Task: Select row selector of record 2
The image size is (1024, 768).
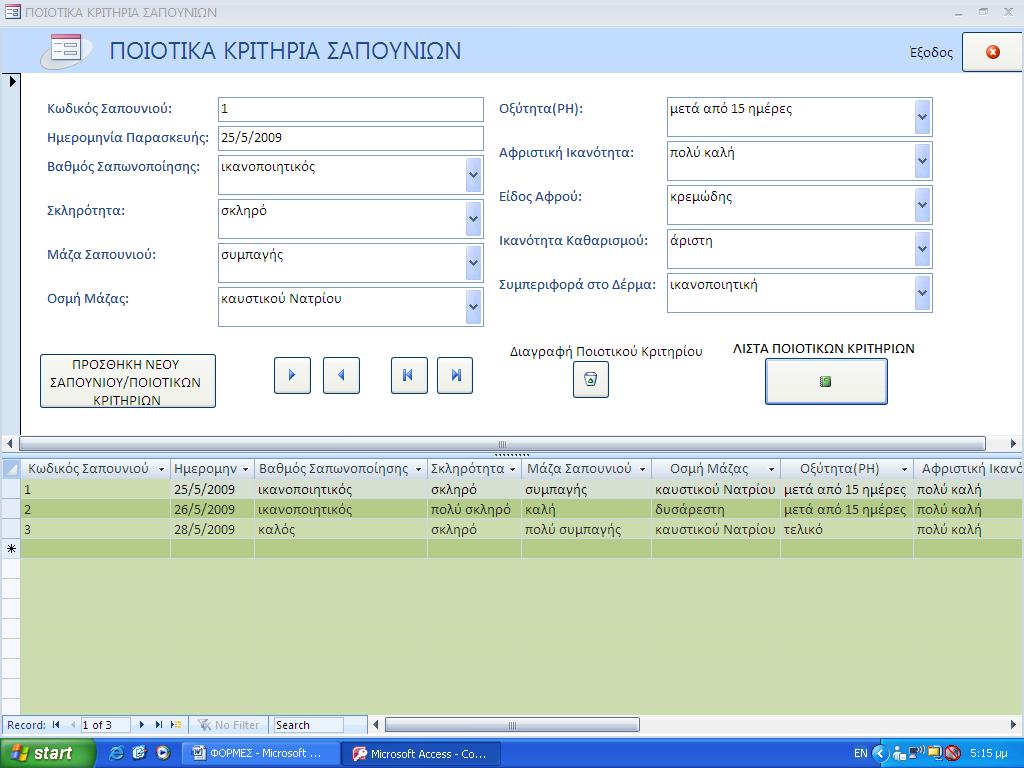Action: [x=11, y=509]
